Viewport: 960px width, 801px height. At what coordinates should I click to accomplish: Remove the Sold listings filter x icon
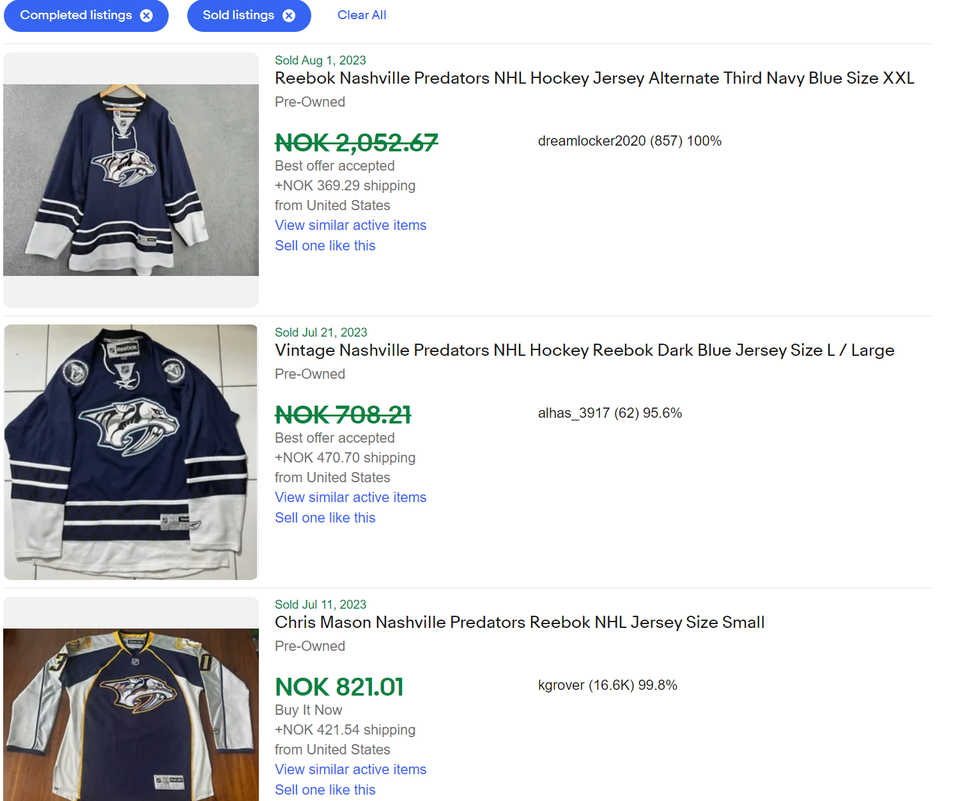pos(289,15)
